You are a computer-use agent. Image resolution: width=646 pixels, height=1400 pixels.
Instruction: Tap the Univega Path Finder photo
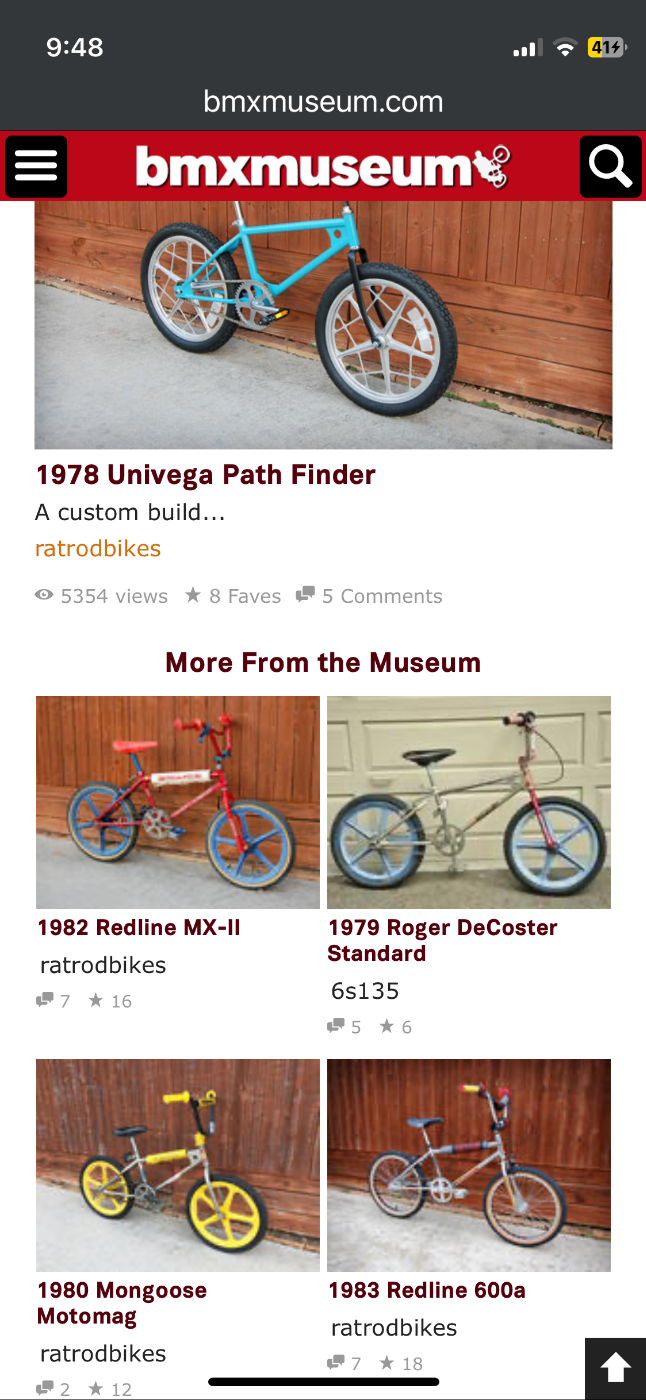[x=323, y=323]
